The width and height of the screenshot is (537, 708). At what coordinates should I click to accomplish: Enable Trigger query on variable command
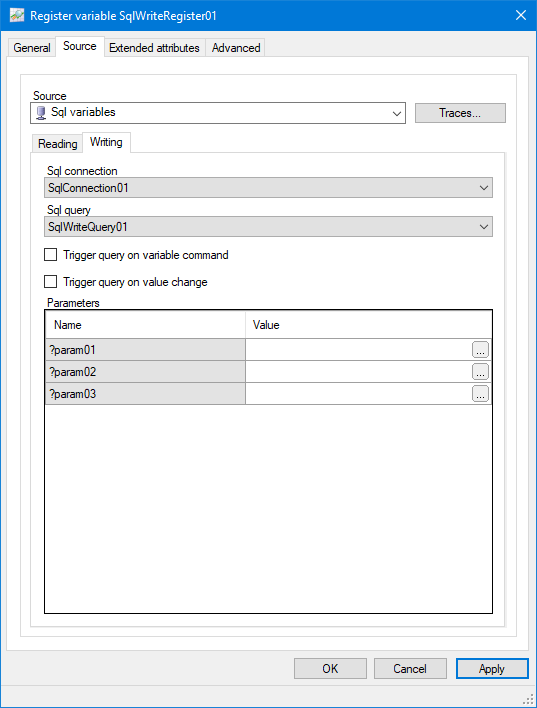[x=51, y=255]
